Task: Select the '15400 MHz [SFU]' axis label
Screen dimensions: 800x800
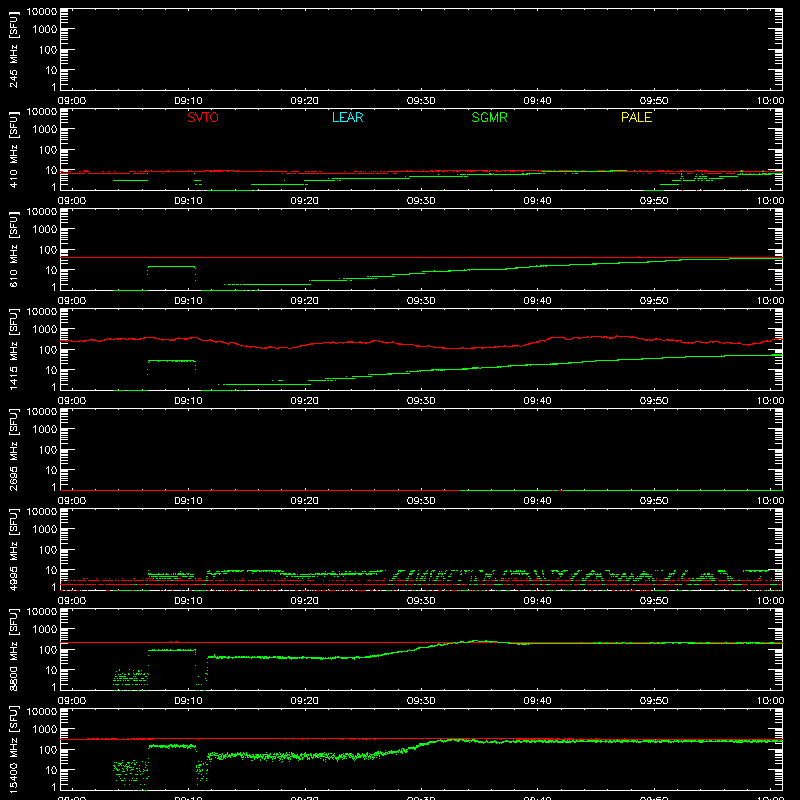Action: point(13,749)
